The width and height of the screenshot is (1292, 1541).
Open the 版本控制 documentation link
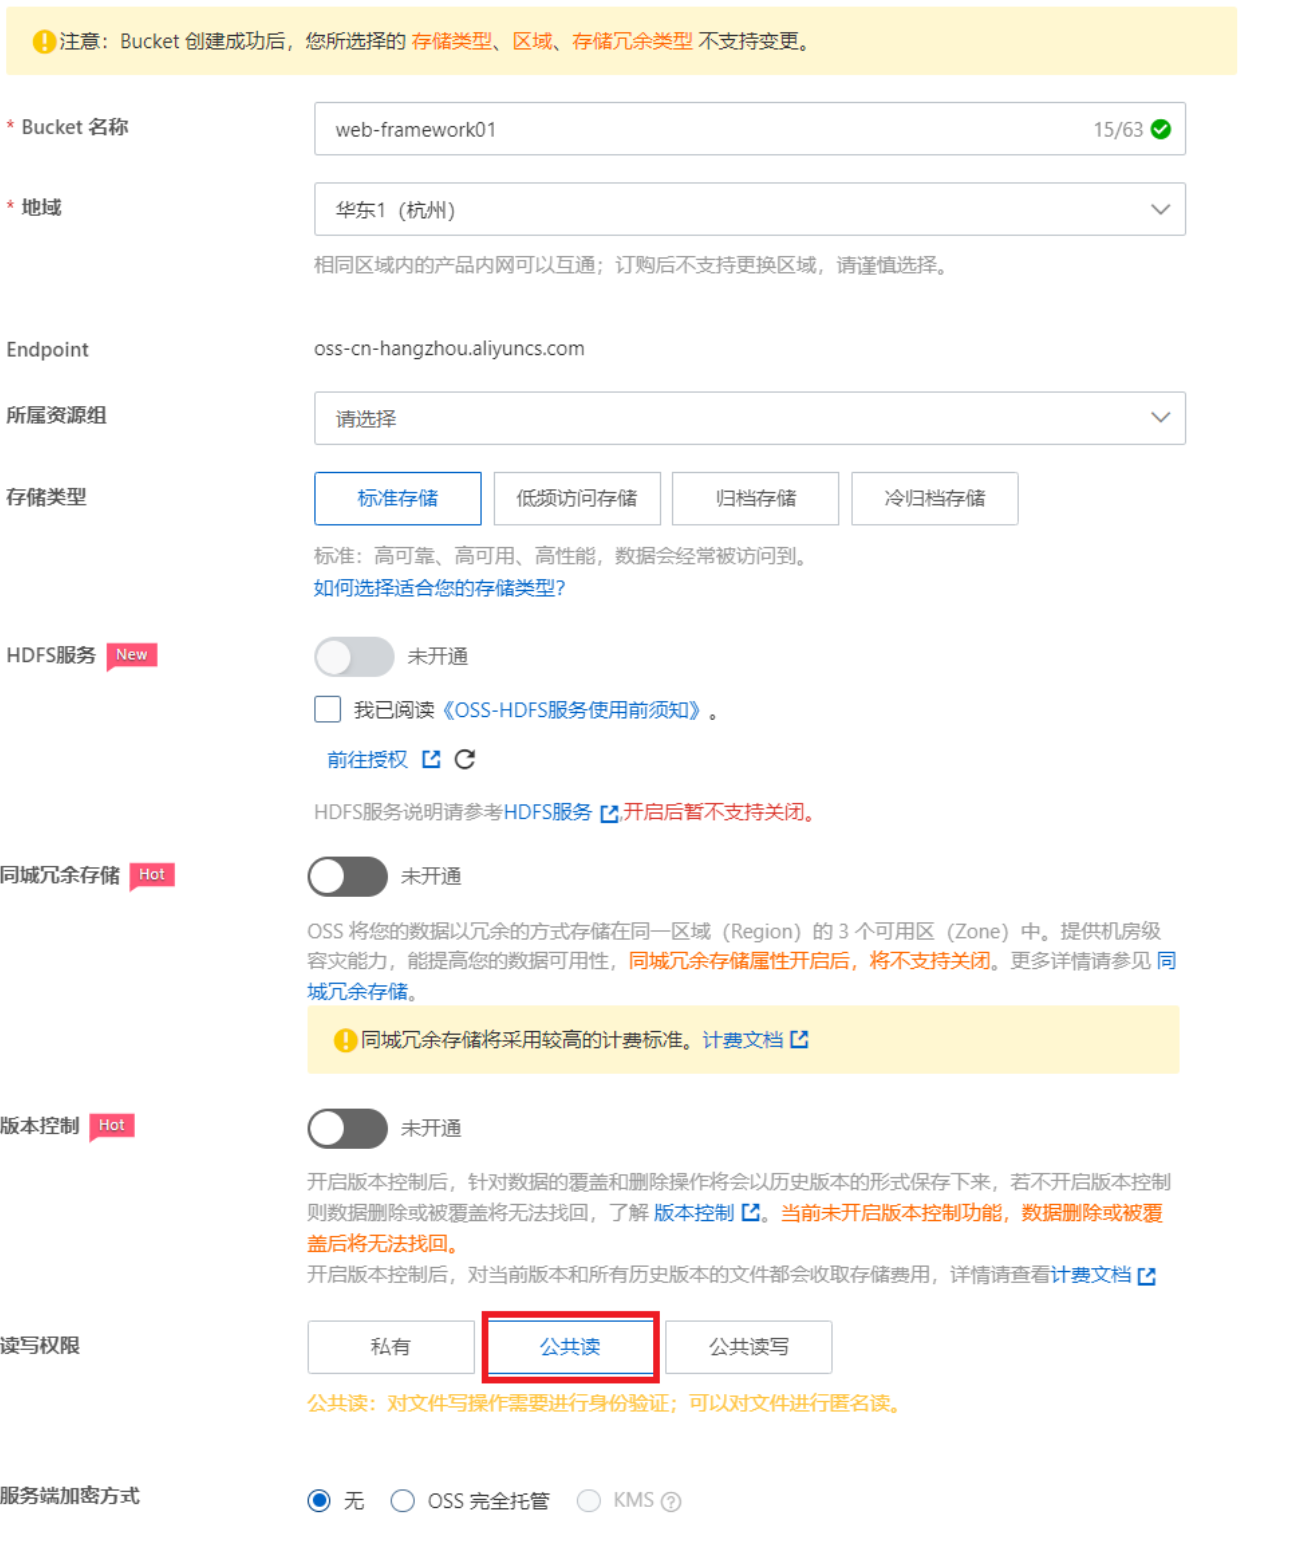(x=694, y=1213)
